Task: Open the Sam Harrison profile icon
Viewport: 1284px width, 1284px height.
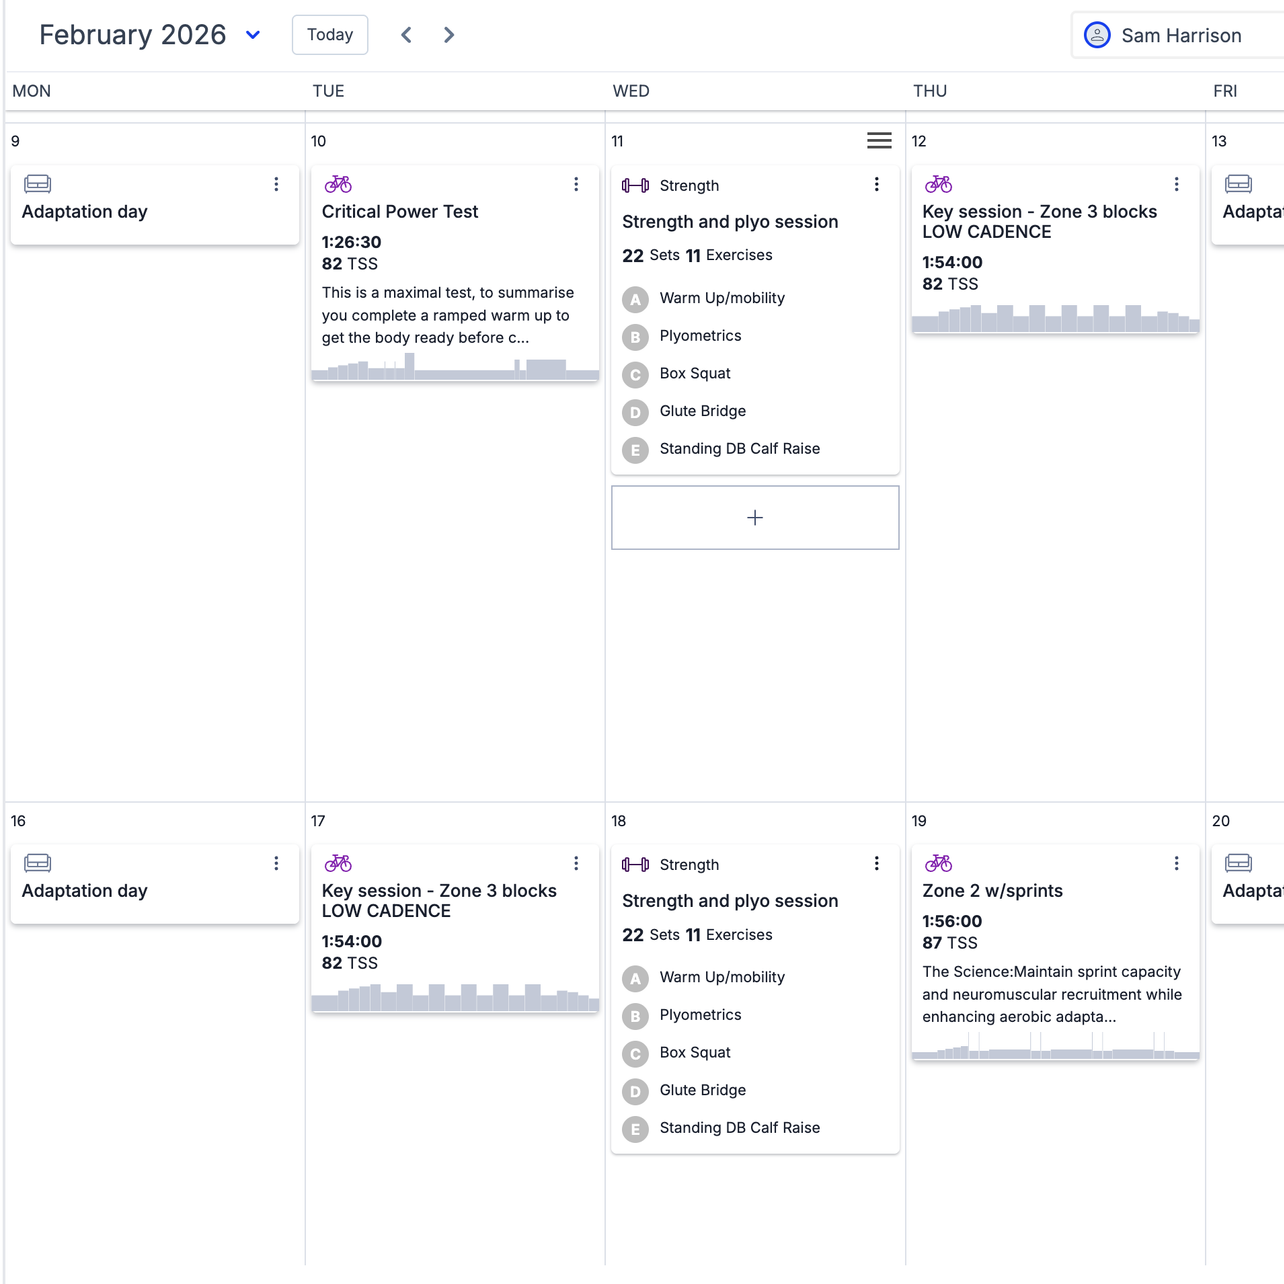Action: 1097,34
